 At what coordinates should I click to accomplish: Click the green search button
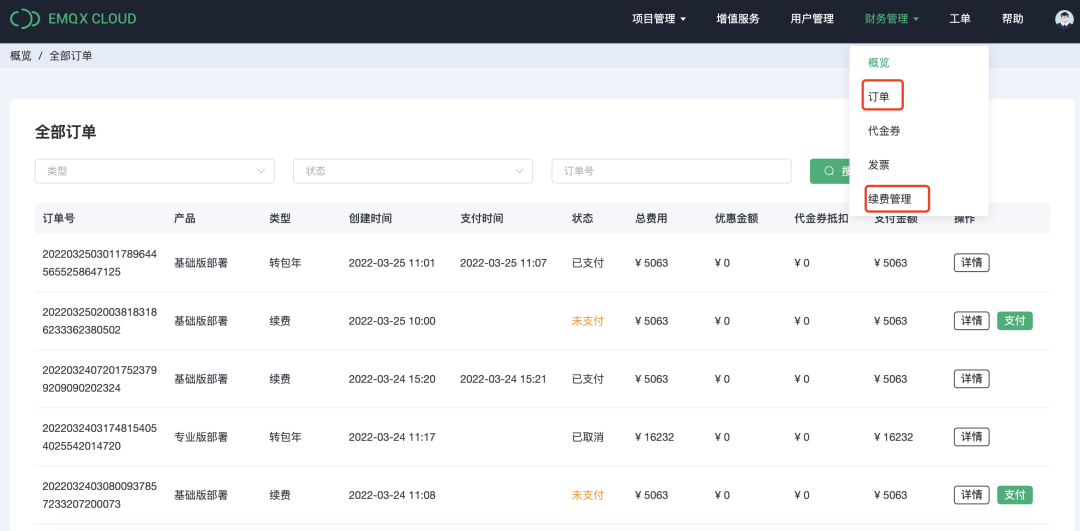(x=830, y=171)
